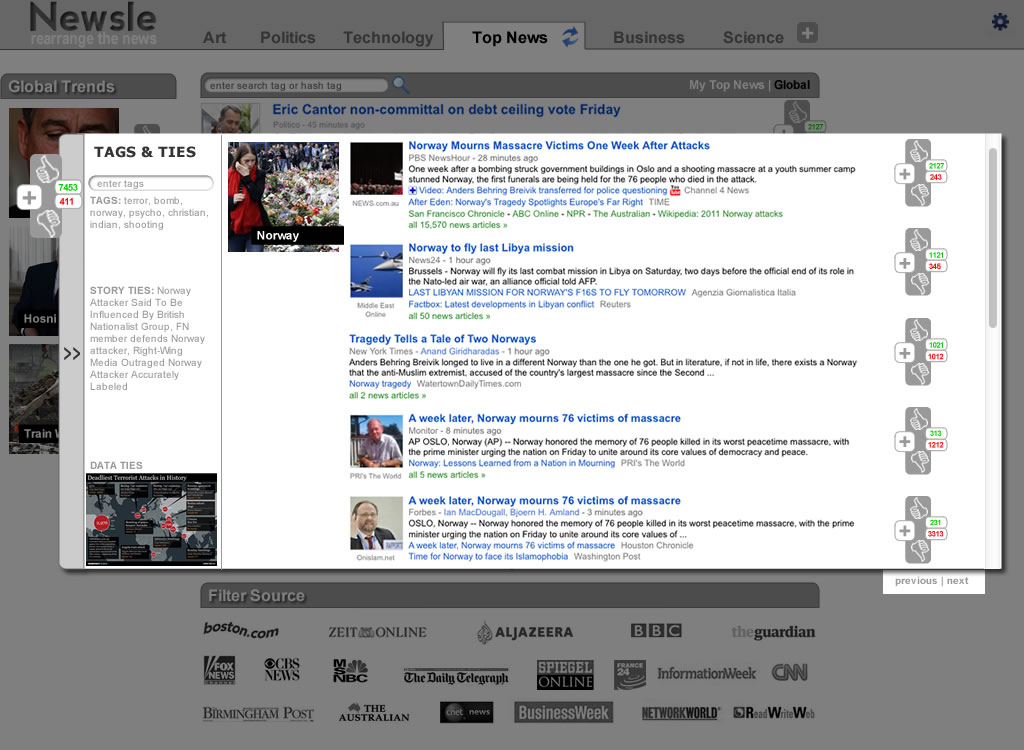The image size is (1024, 750).
Task: Filter by the Al Jazeera source logo
Action: (x=524, y=632)
